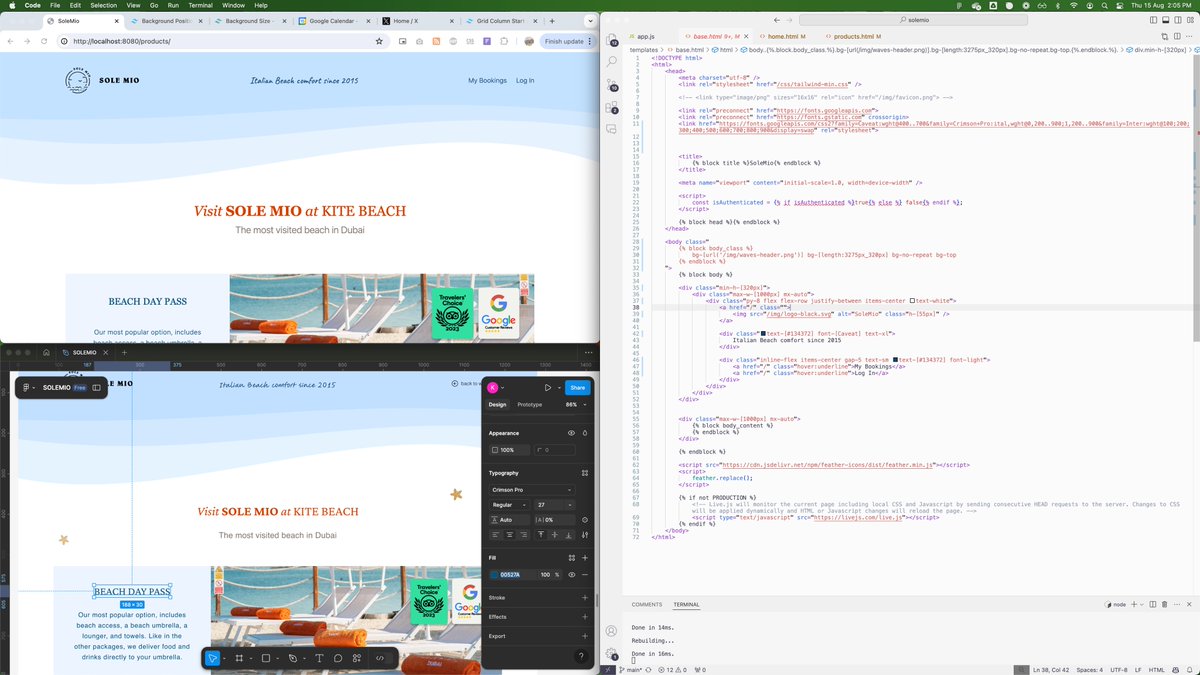The image size is (1200, 675).
Task: Switch to app.js editor tab
Action: tap(646, 36)
